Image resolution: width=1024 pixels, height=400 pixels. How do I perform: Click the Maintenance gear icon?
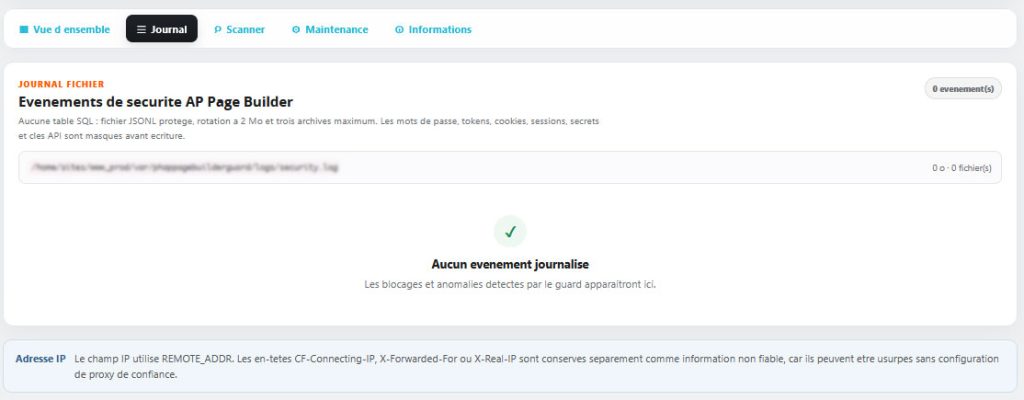296,29
